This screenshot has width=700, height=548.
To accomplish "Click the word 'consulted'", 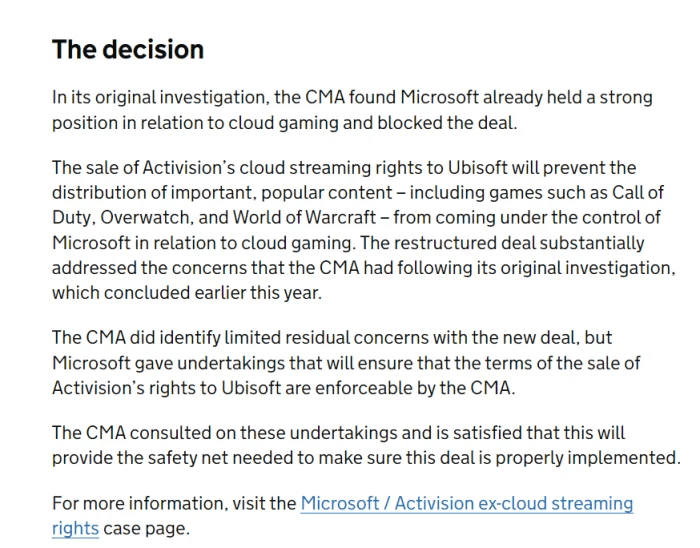I will [175, 433].
